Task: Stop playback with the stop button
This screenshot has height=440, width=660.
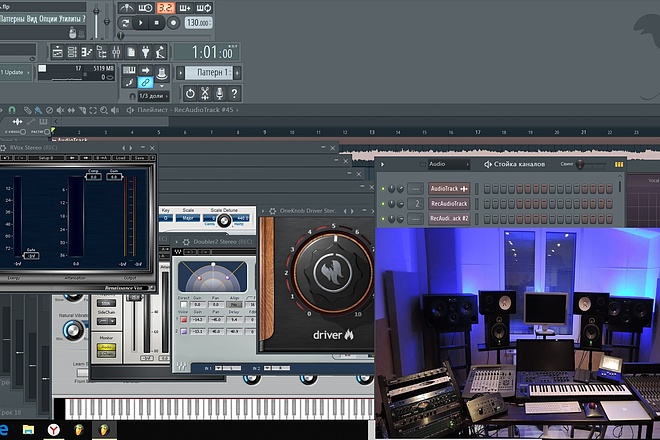Action: tap(157, 23)
